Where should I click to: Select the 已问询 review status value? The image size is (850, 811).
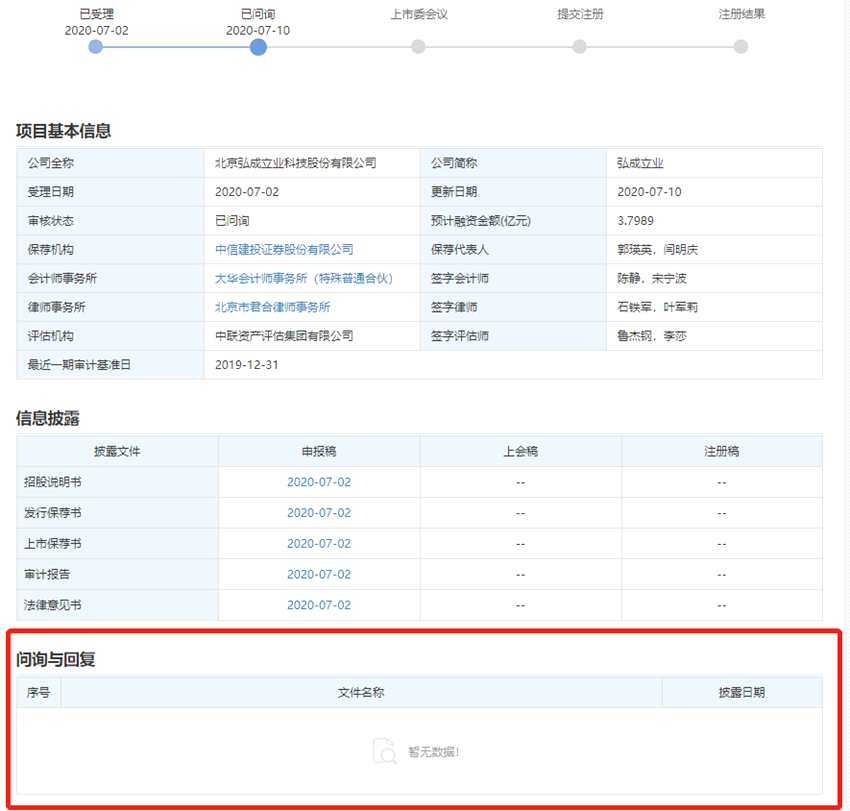tap(232, 221)
